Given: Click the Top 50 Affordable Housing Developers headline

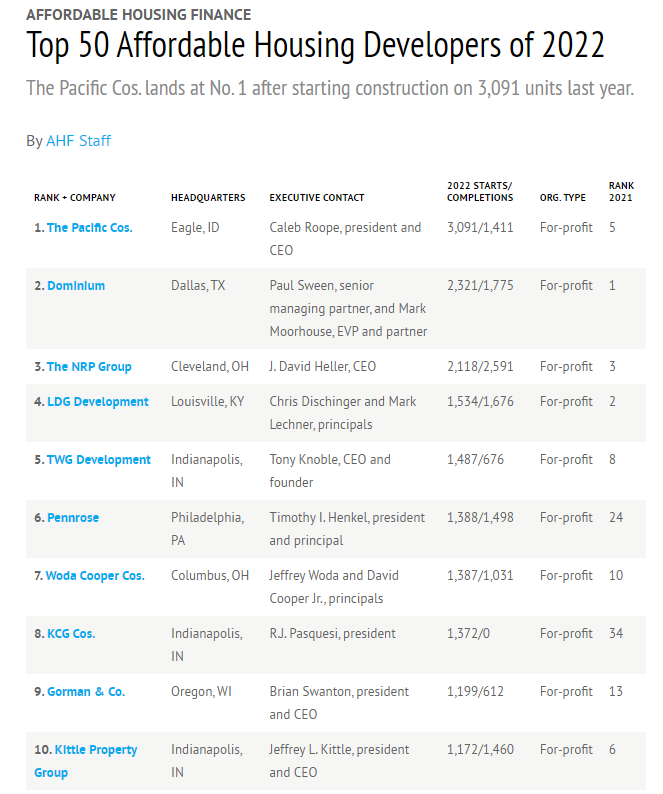Looking at the screenshot, I should click(x=316, y=45).
